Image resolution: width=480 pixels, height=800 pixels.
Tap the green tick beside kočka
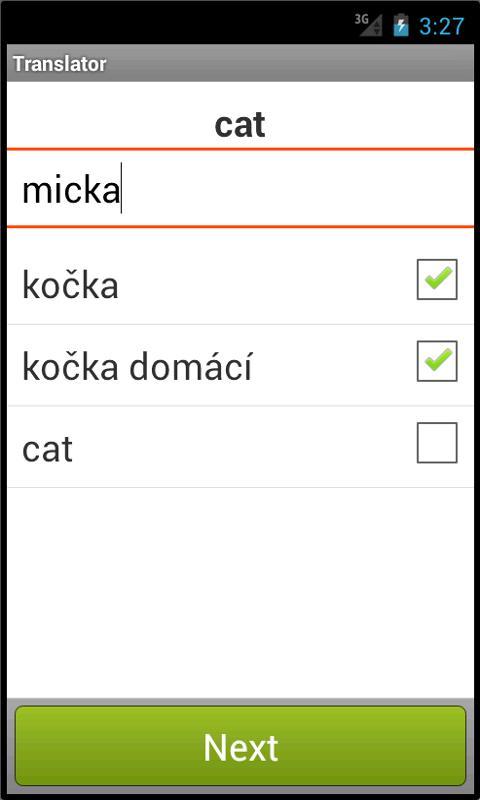(x=438, y=279)
